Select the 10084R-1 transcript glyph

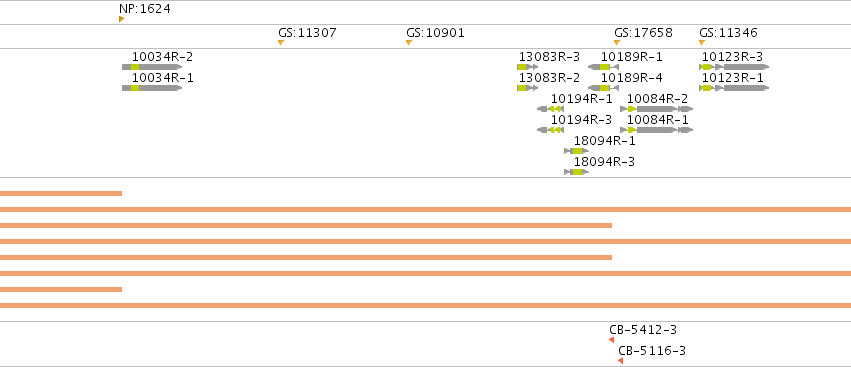657,130
